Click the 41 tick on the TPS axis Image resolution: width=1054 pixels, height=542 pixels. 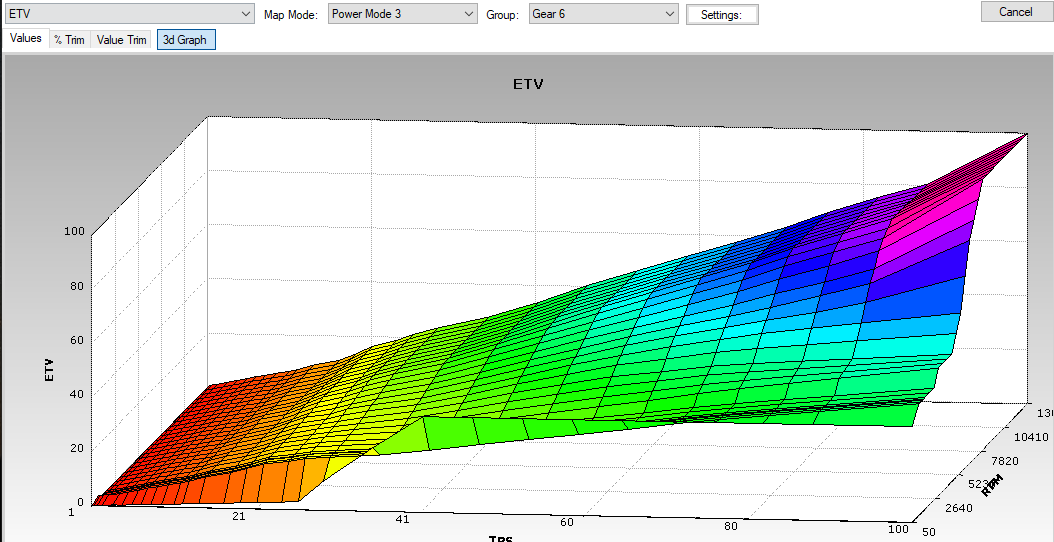(401, 521)
